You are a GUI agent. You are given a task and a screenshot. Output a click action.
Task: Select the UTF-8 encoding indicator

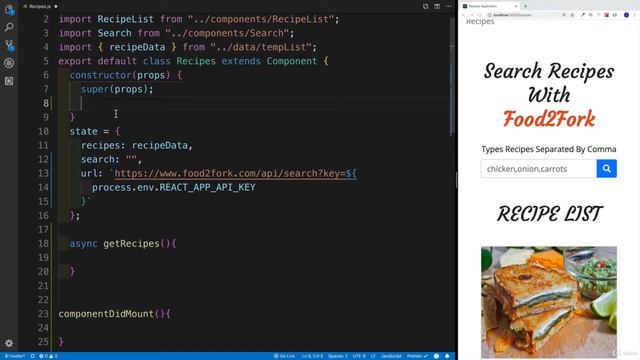click(x=359, y=356)
